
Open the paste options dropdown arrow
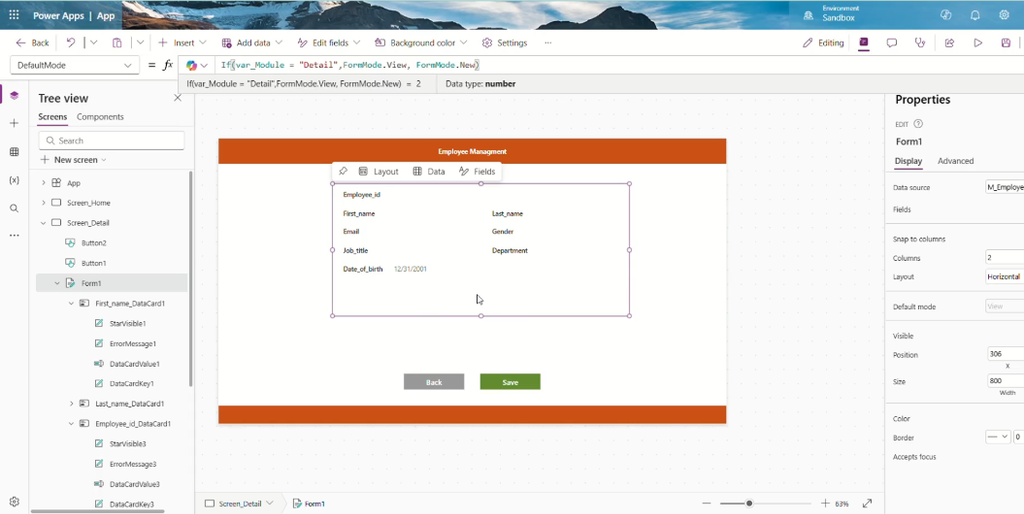point(140,42)
